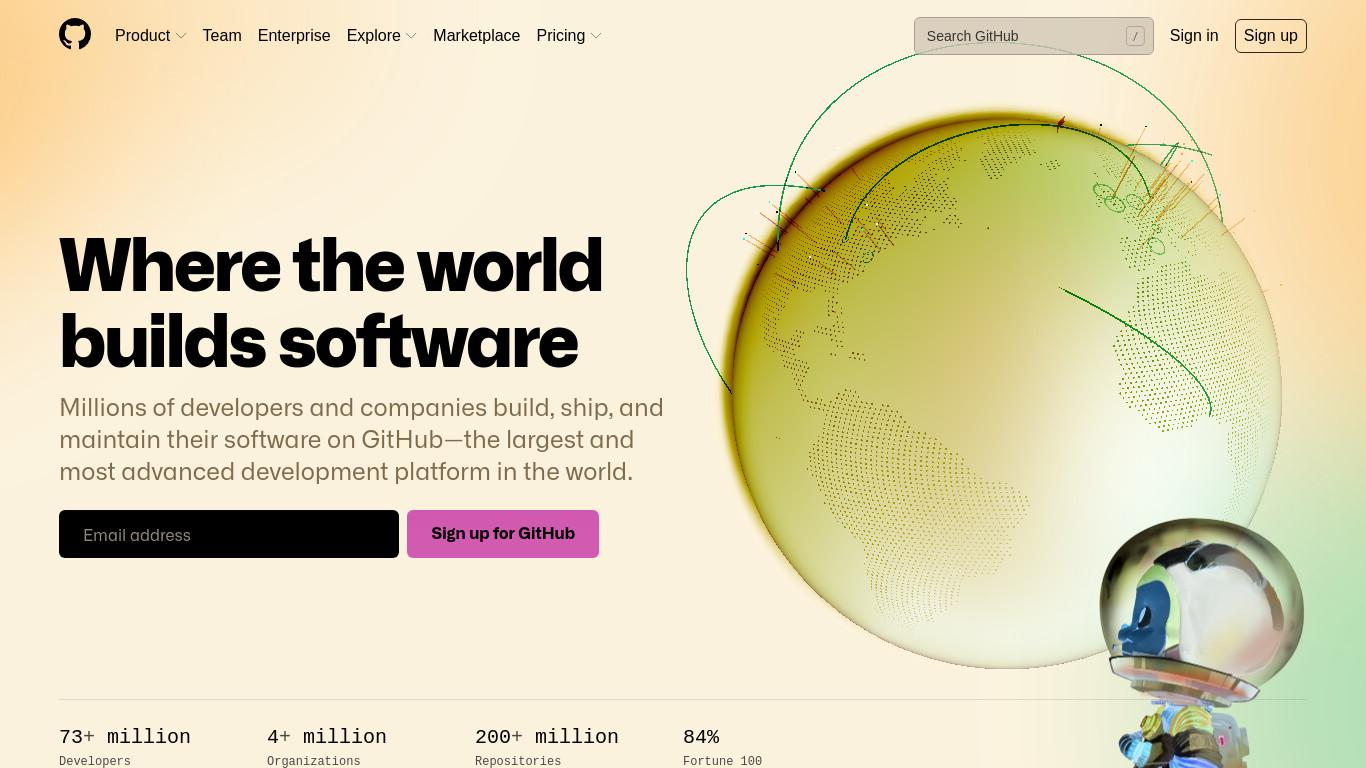This screenshot has height=768, width=1366.
Task: Click the slash shortcut icon in search box
Action: pos(1135,36)
